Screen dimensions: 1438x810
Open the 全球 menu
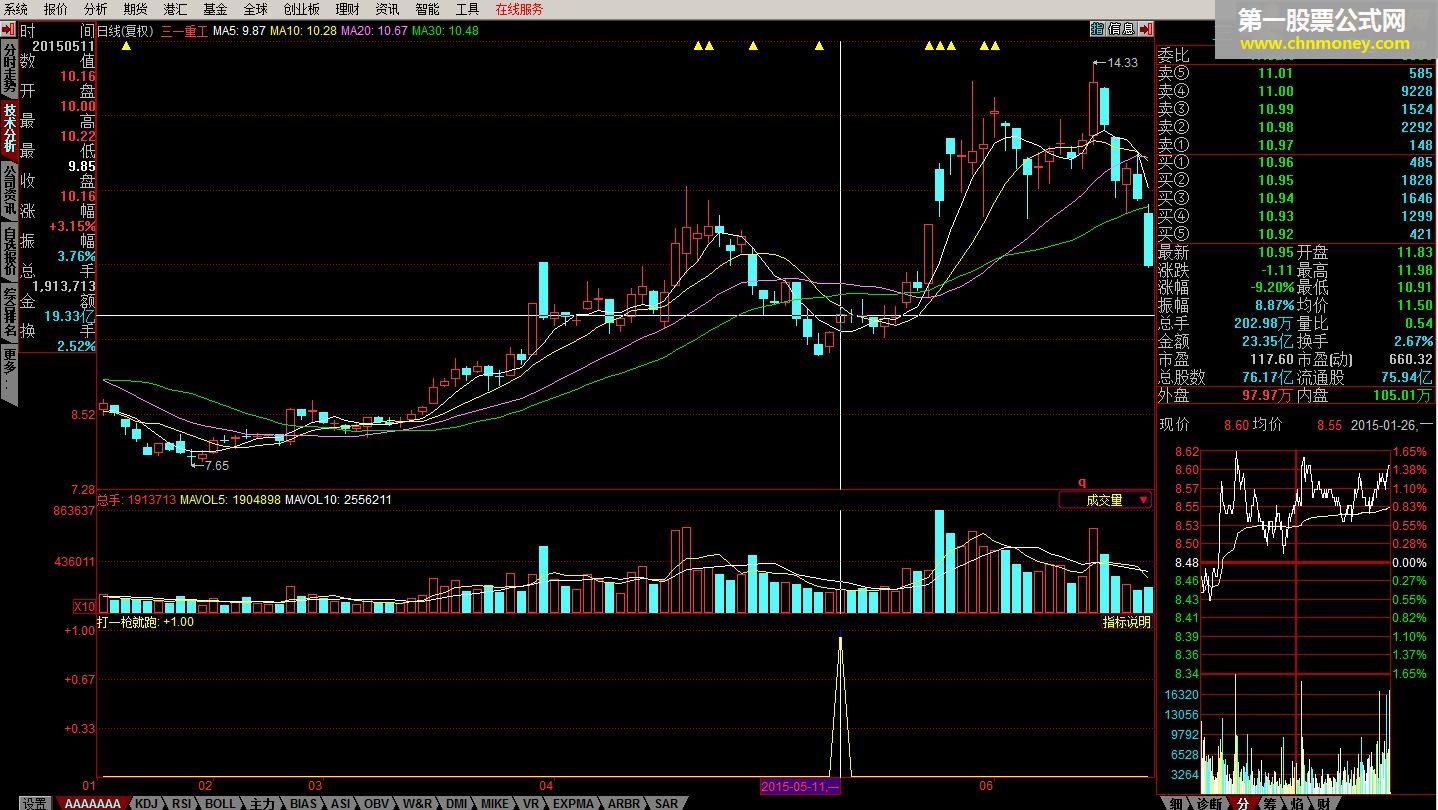coord(255,9)
